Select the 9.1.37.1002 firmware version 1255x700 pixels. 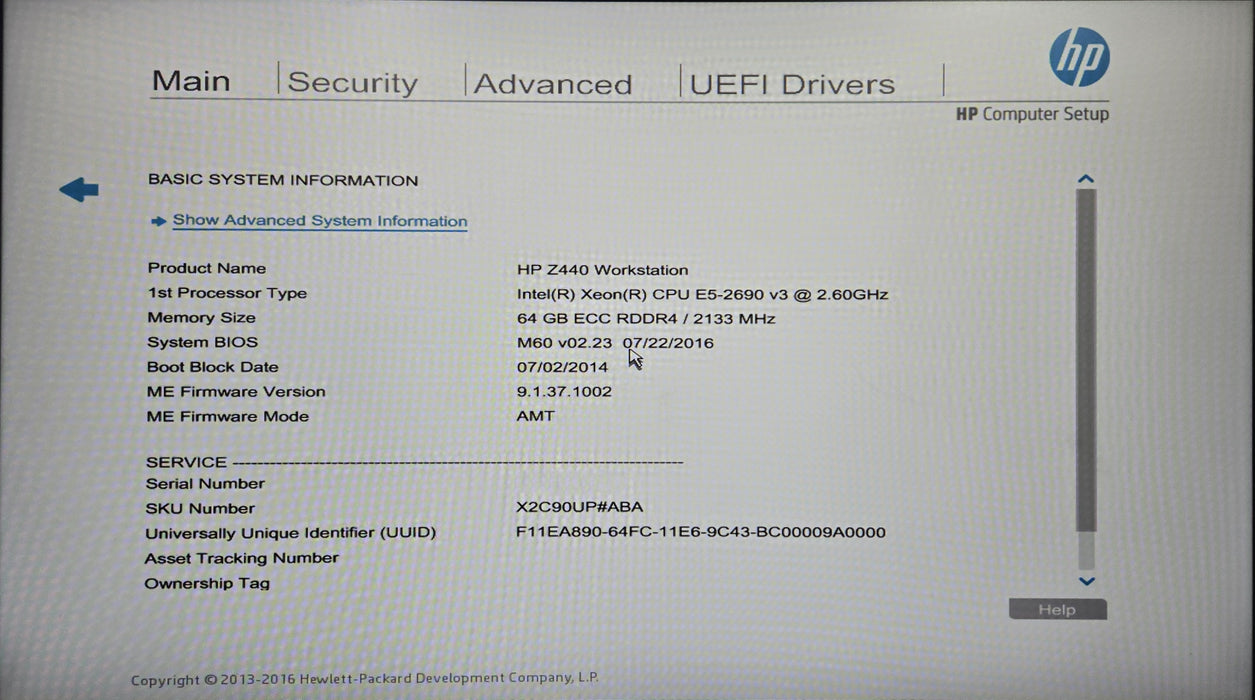(564, 392)
